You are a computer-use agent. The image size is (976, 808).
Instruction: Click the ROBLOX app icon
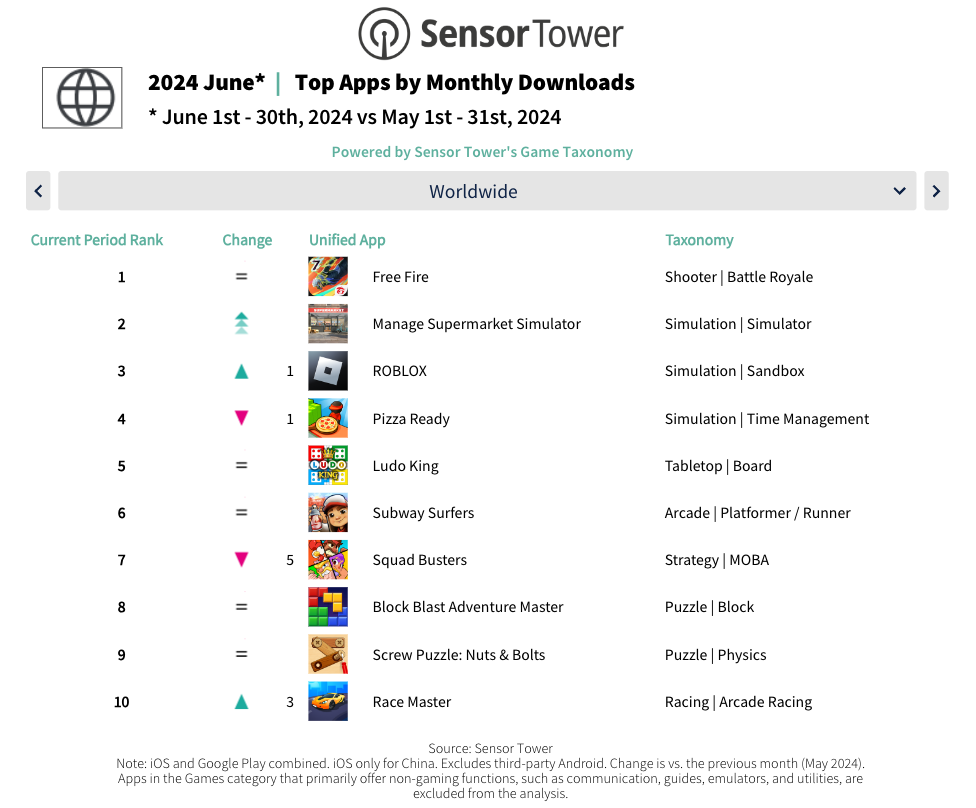click(328, 371)
